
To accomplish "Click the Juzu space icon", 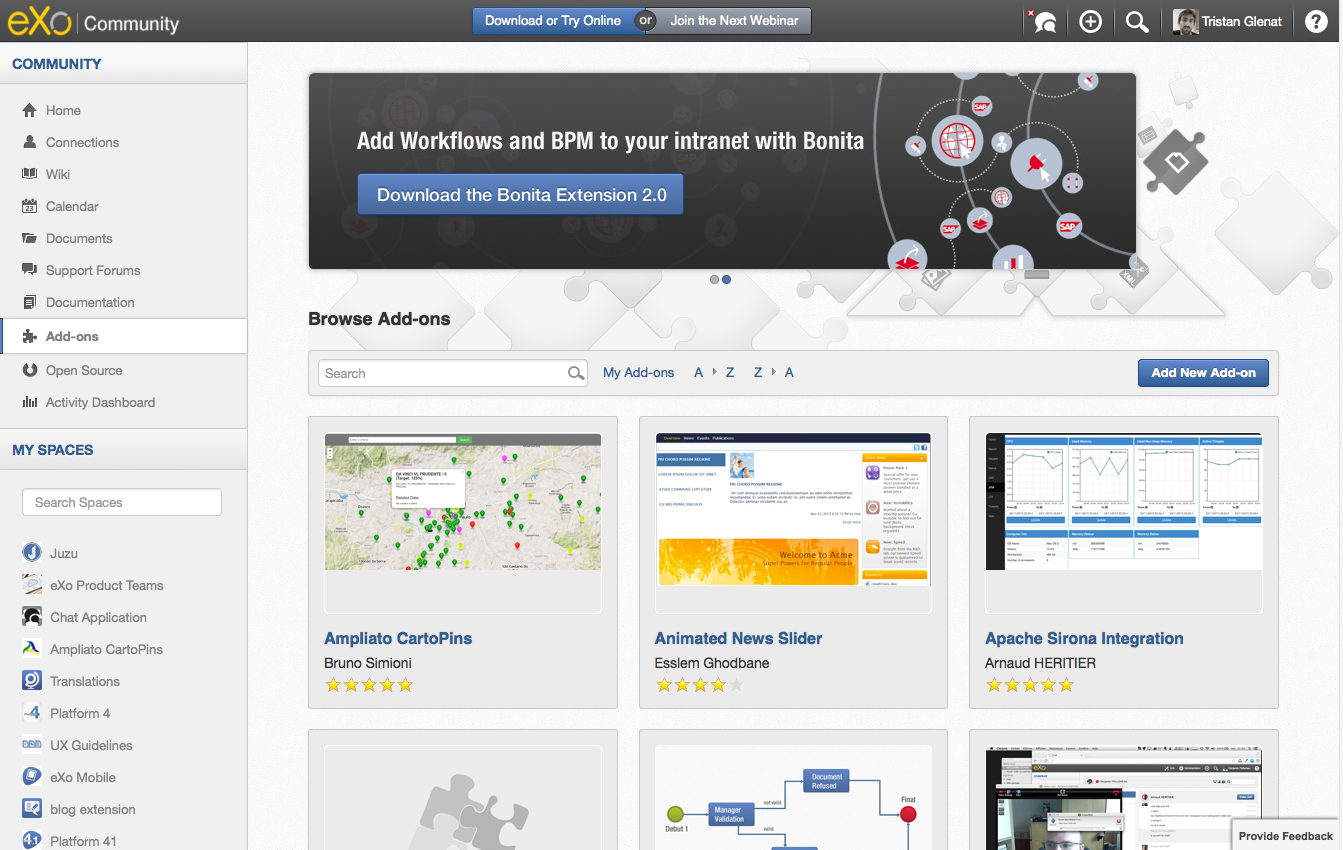I will (x=32, y=553).
